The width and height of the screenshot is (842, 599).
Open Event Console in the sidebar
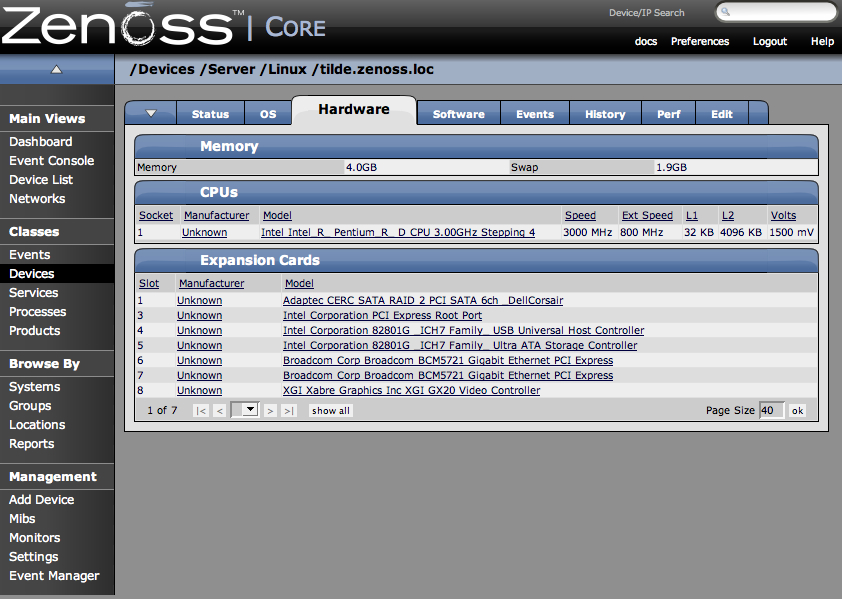click(x=52, y=161)
